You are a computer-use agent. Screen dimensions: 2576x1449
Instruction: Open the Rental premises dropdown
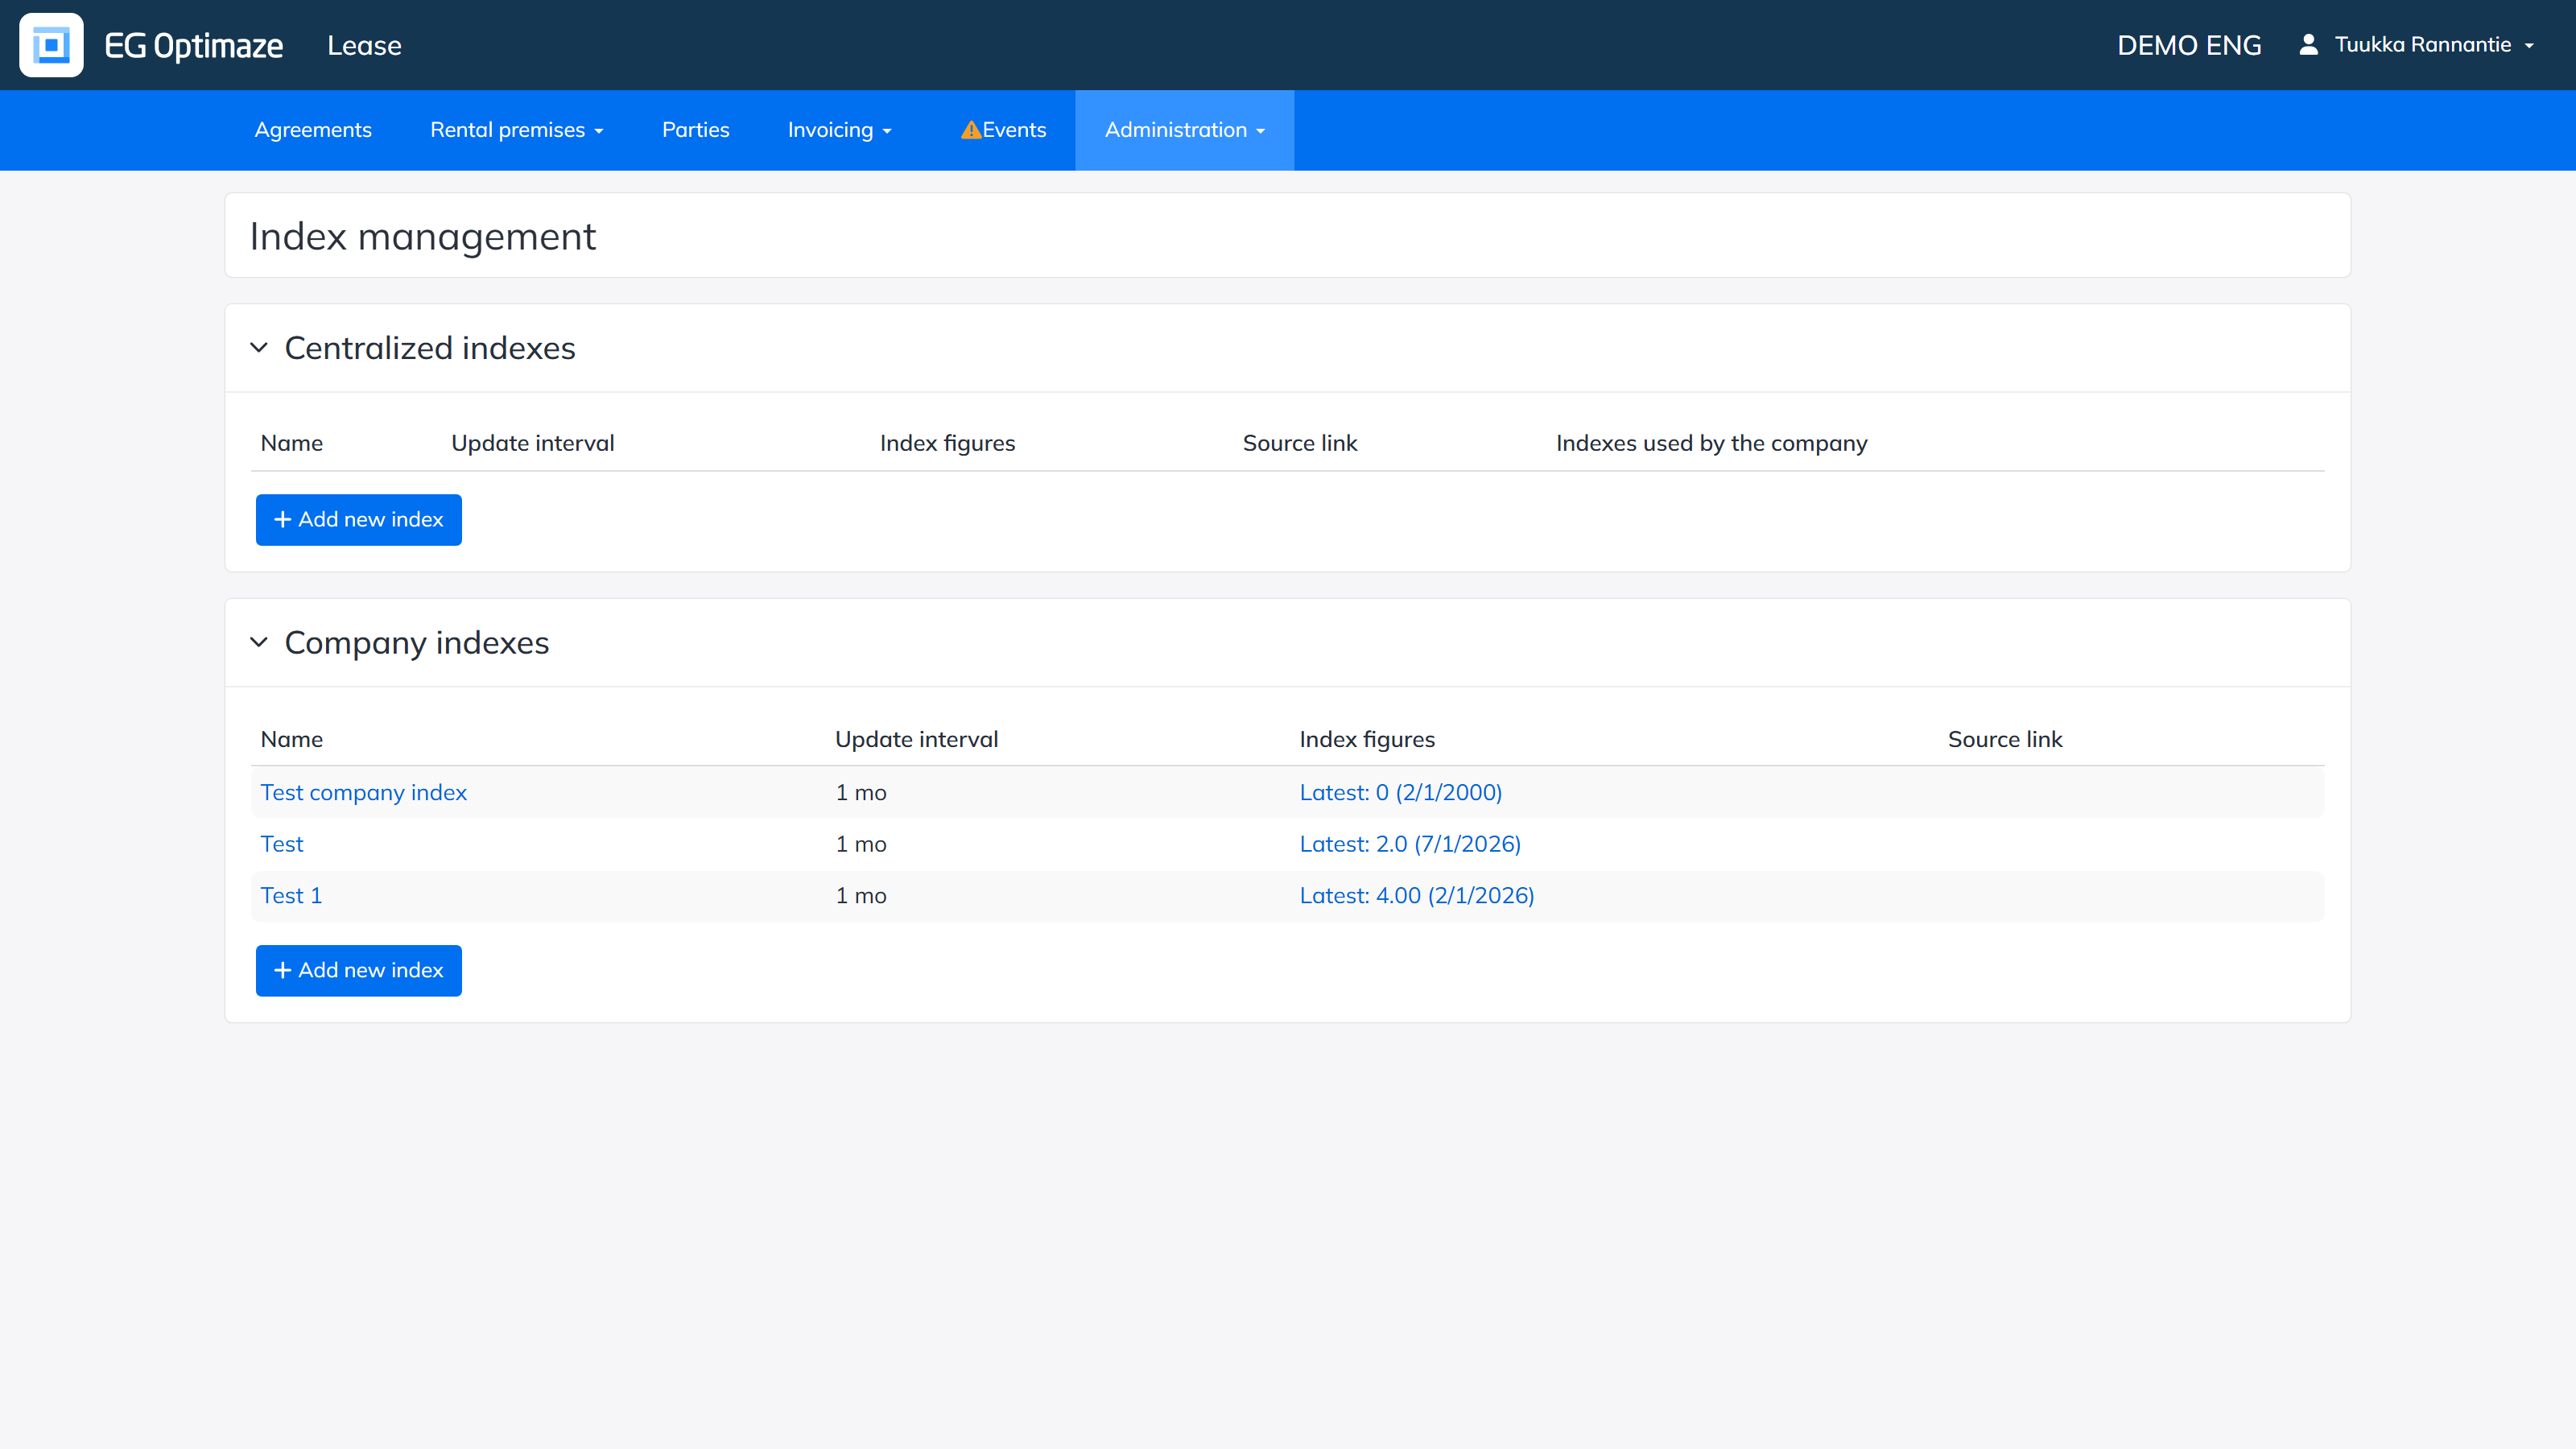click(x=516, y=130)
